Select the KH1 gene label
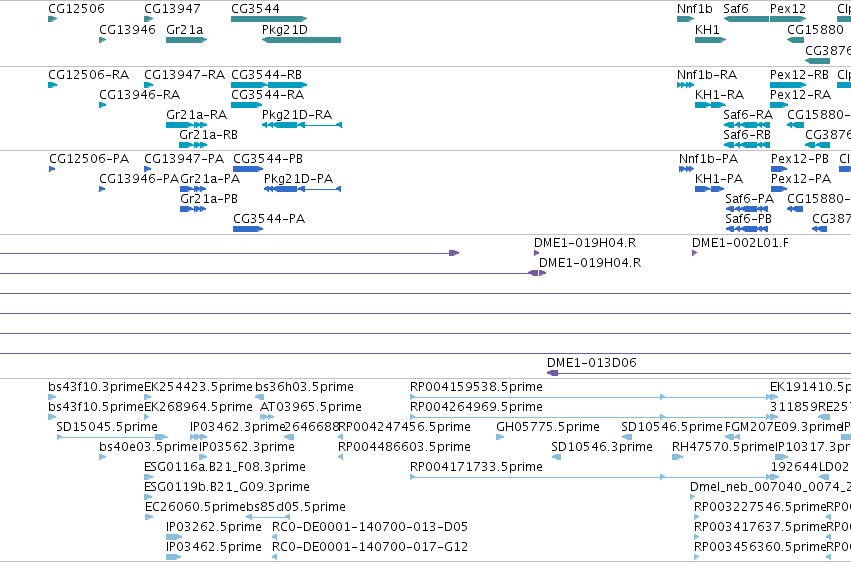Viewport: 851px width, 562px height. coord(707,29)
